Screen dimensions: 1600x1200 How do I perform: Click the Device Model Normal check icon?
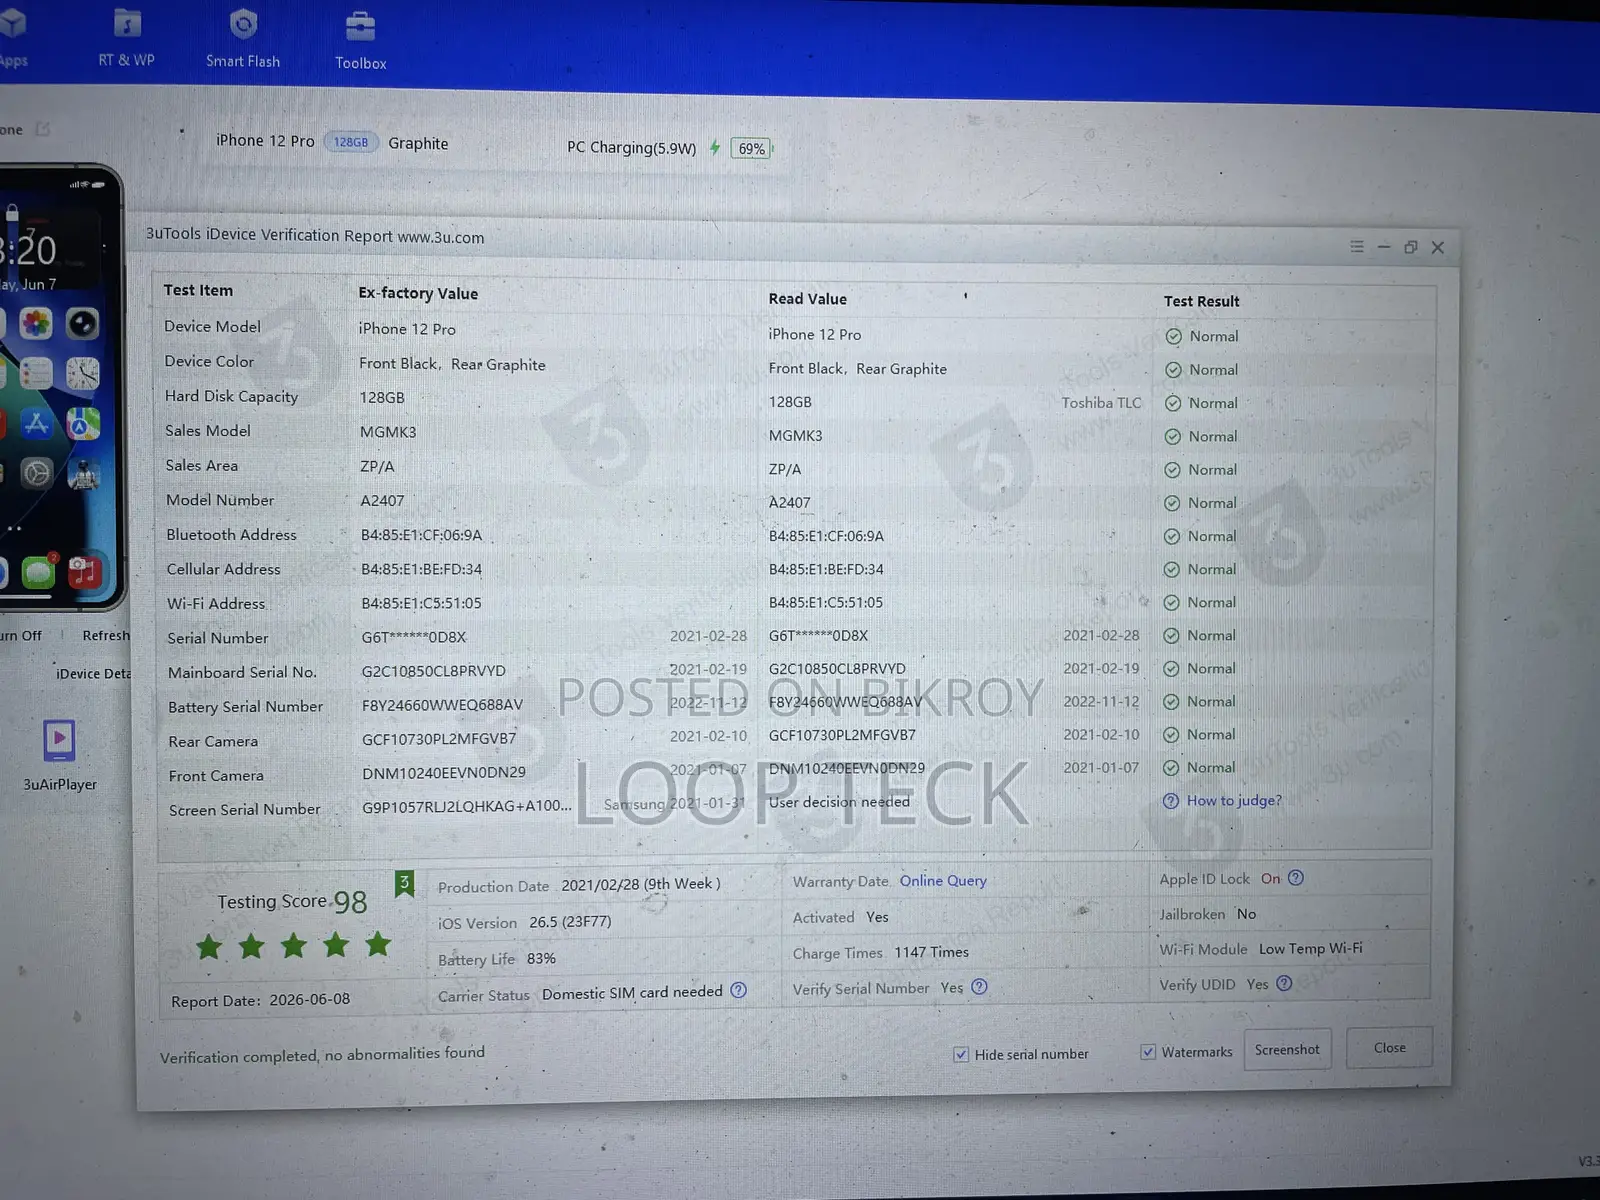(x=1174, y=337)
